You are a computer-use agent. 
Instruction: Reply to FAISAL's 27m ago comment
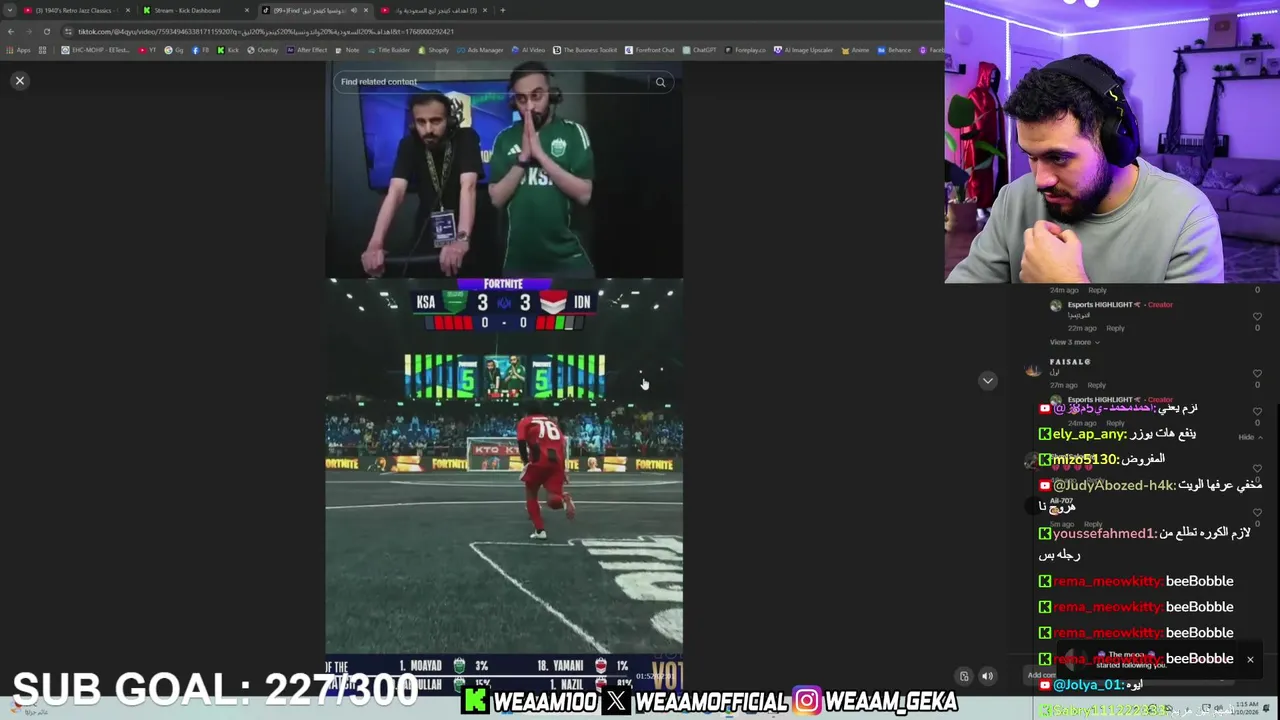(x=1097, y=385)
